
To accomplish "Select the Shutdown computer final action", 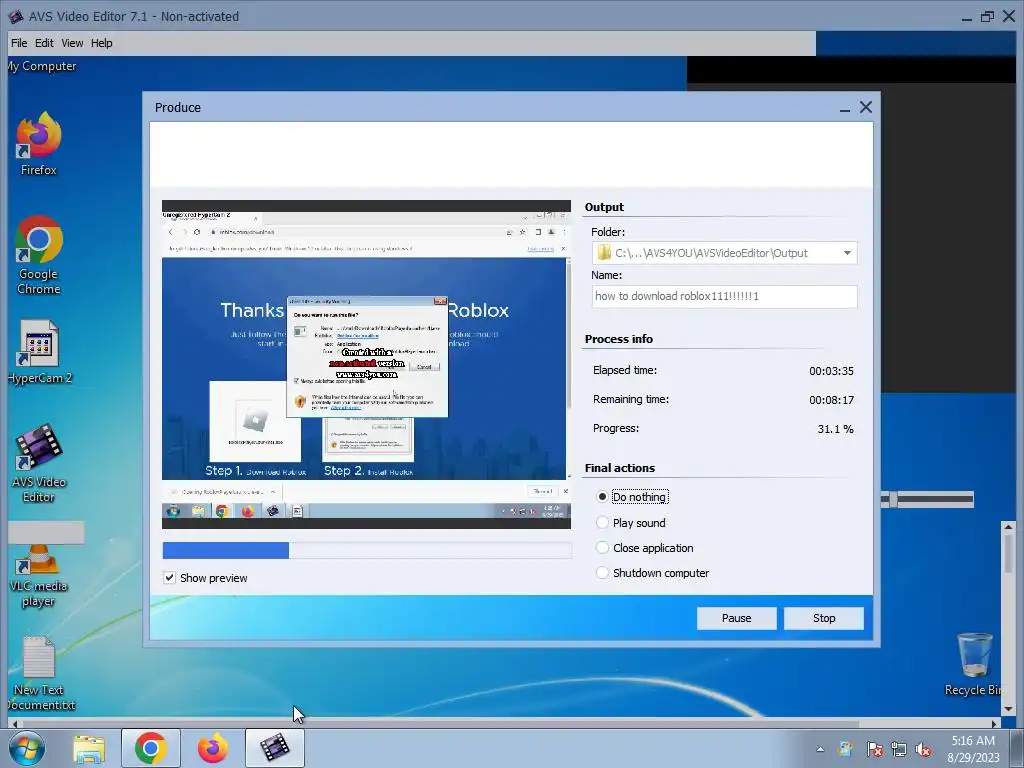I will [652, 573].
